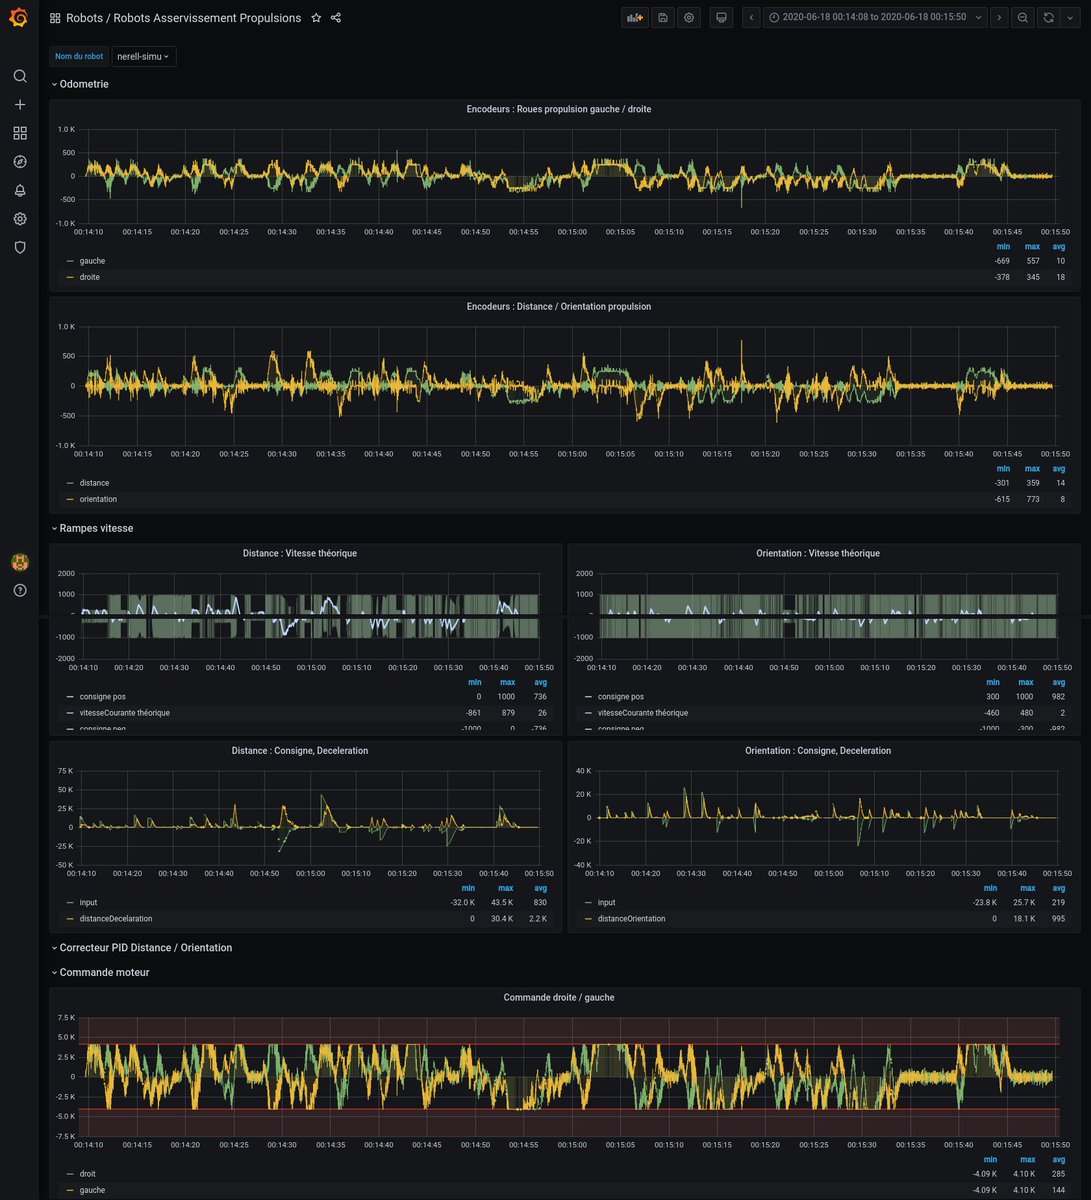Toggle consigne pos in Distance Vitesse legend
The width and height of the screenshot is (1091, 1200).
[103, 697]
